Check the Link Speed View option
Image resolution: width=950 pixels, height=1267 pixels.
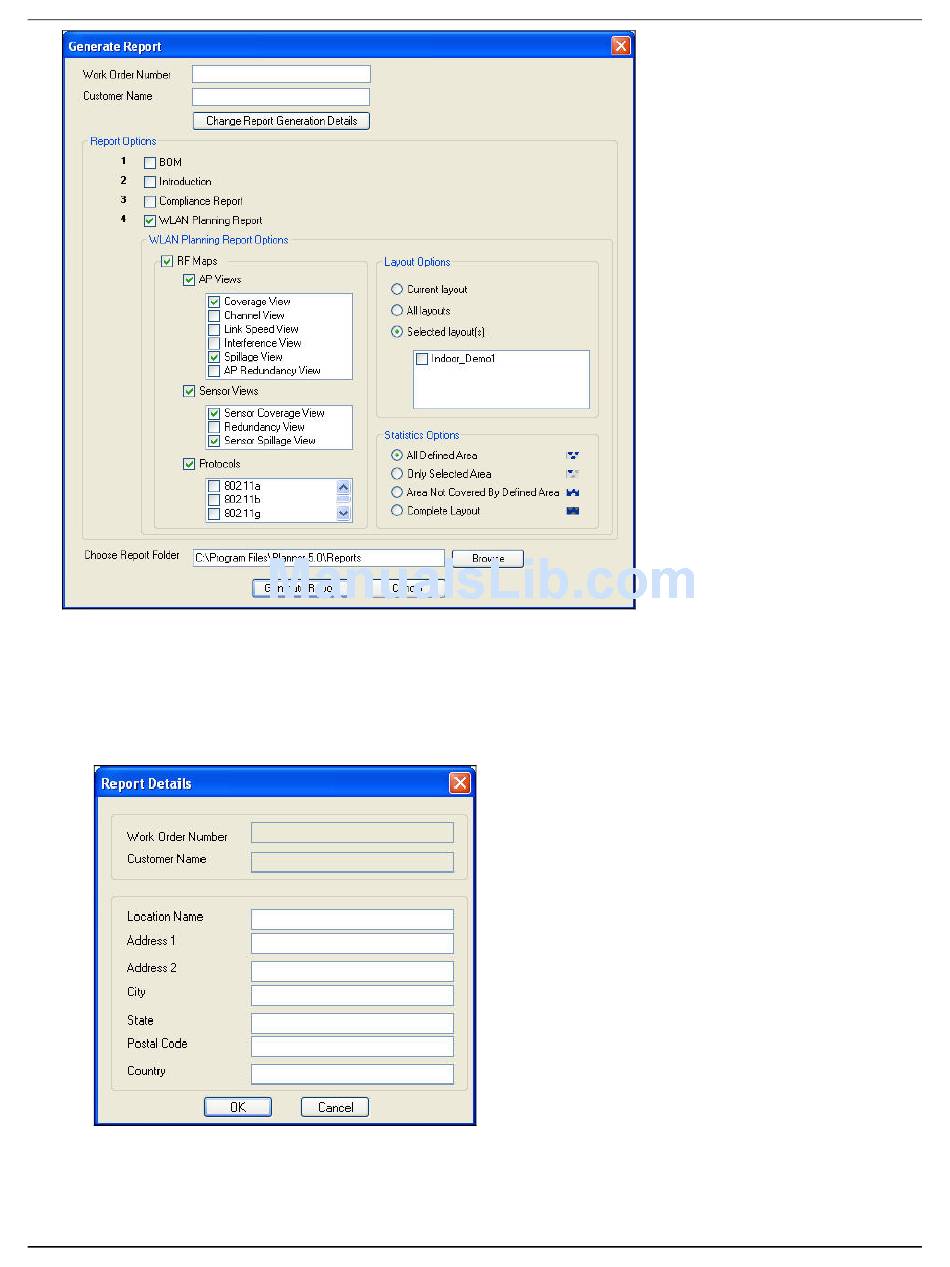pos(214,329)
